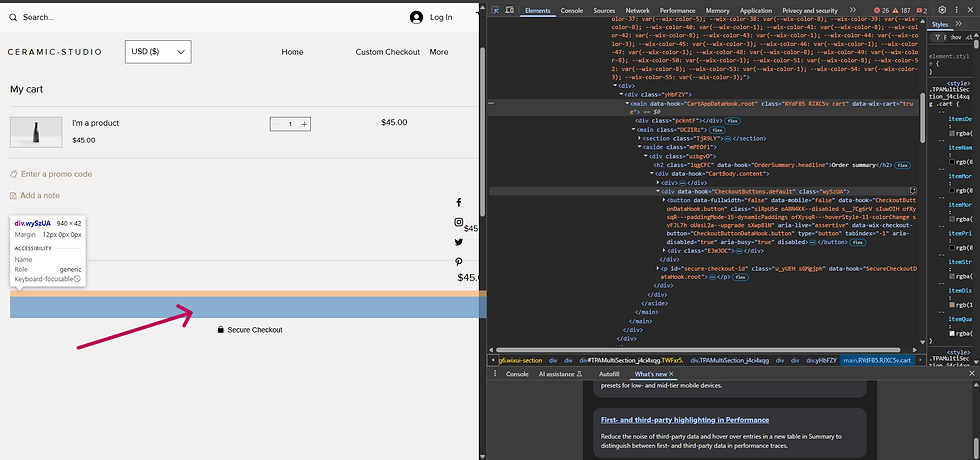Viewport: 980px width, 460px height.
Task: Click the itemsDe rgba color swatch in Styles
Action: (x=952, y=133)
